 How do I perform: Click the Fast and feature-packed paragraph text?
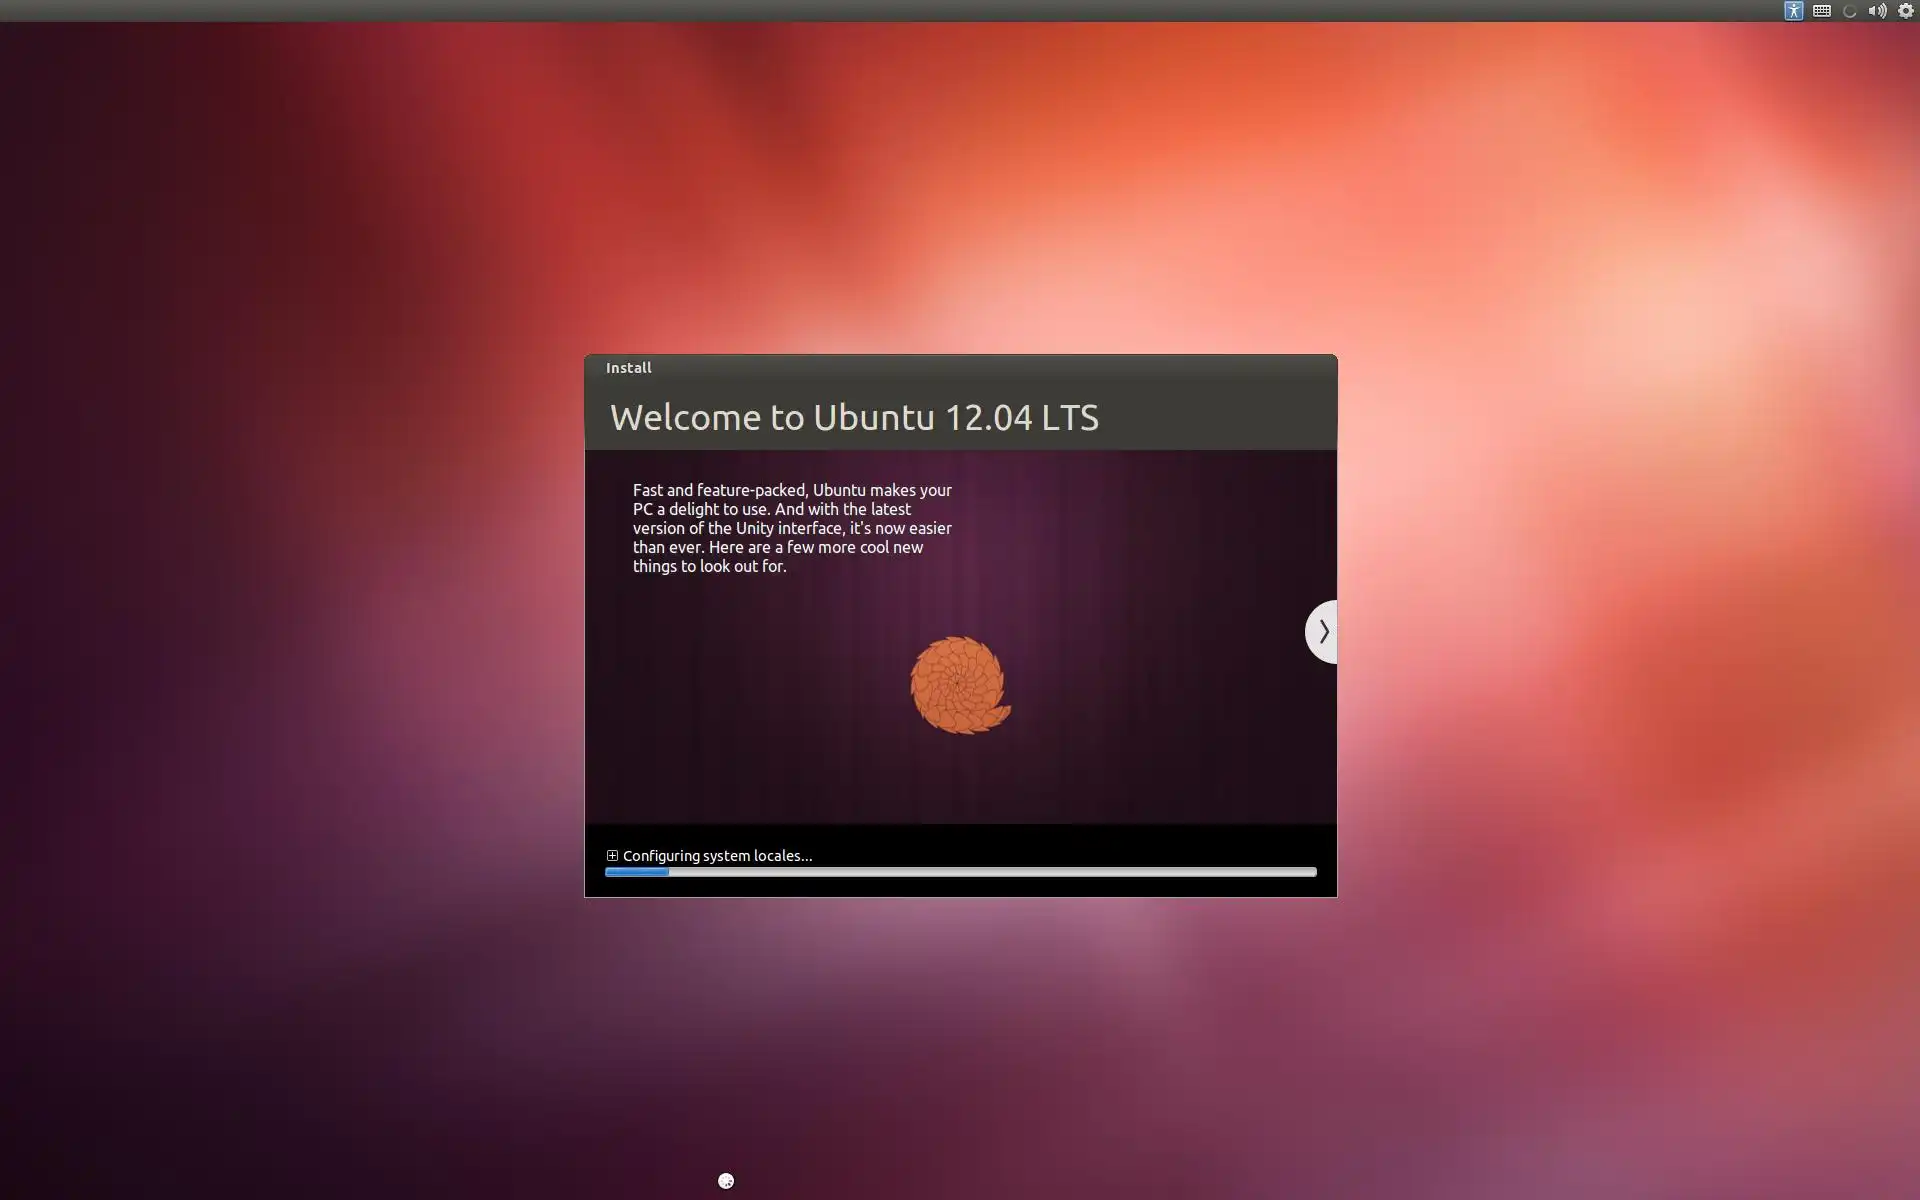[x=792, y=528]
